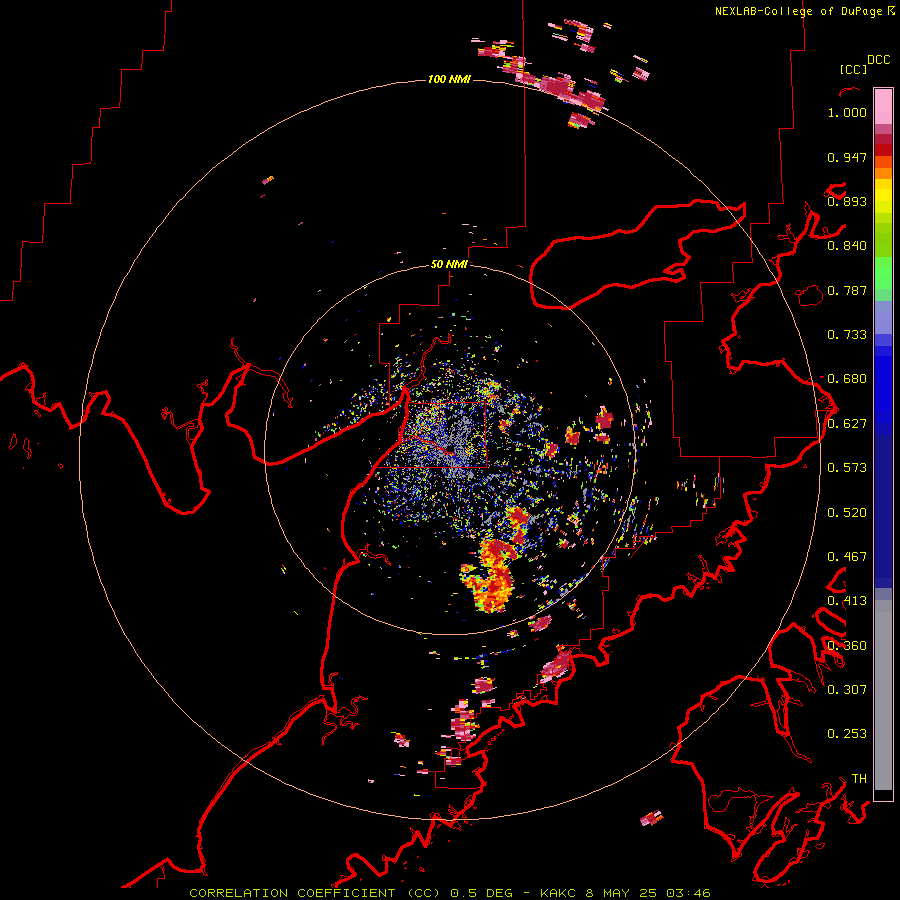Viewport: 900px width, 900px height.
Task: Click the DCC legend header
Action: click(x=879, y=60)
